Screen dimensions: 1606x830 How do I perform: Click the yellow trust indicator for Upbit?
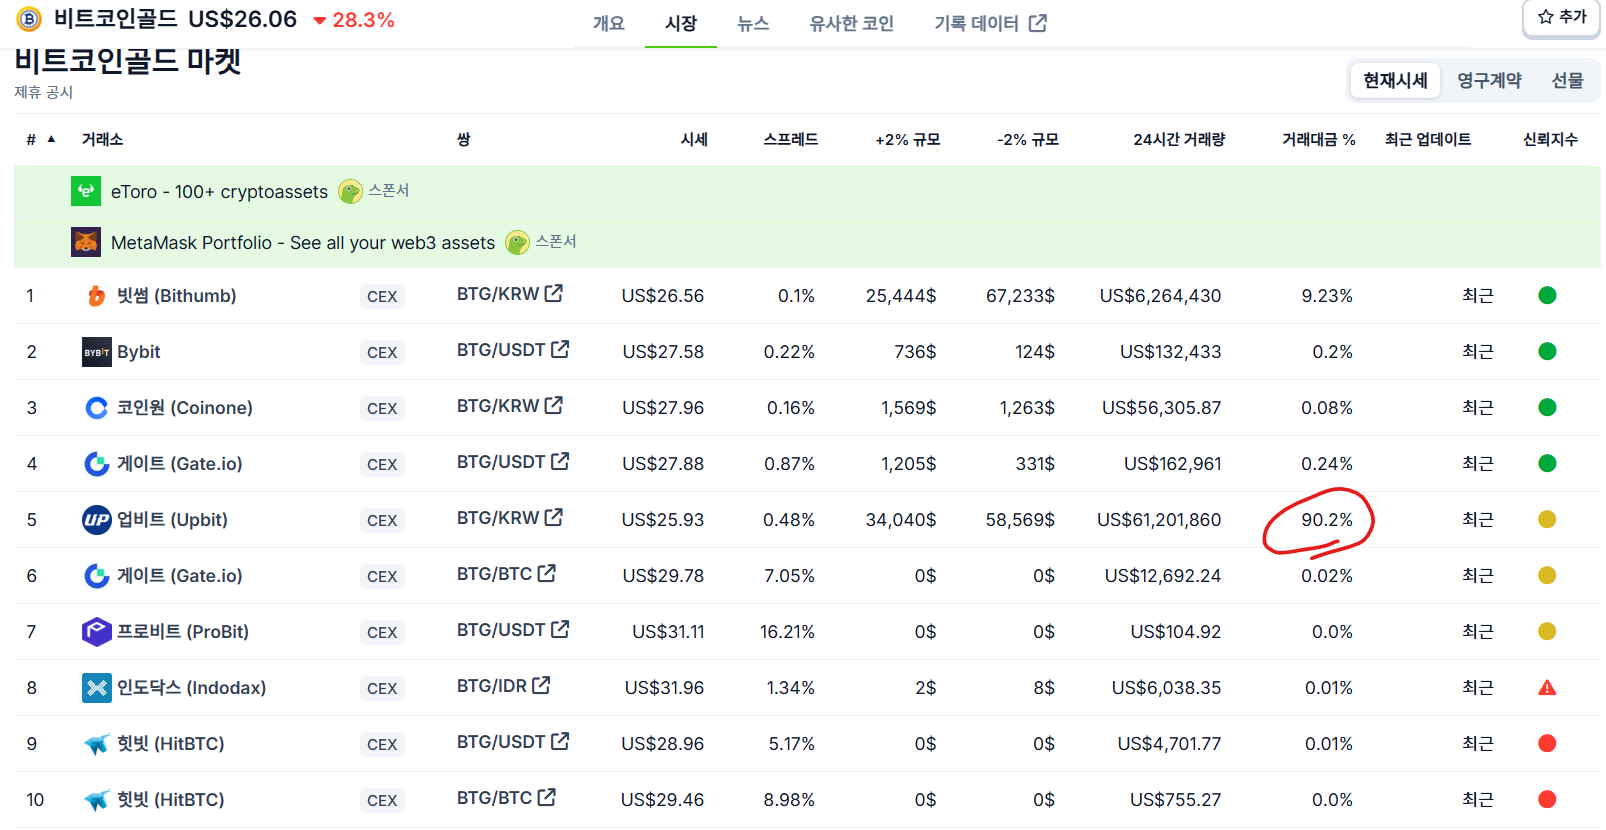pos(1547,520)
